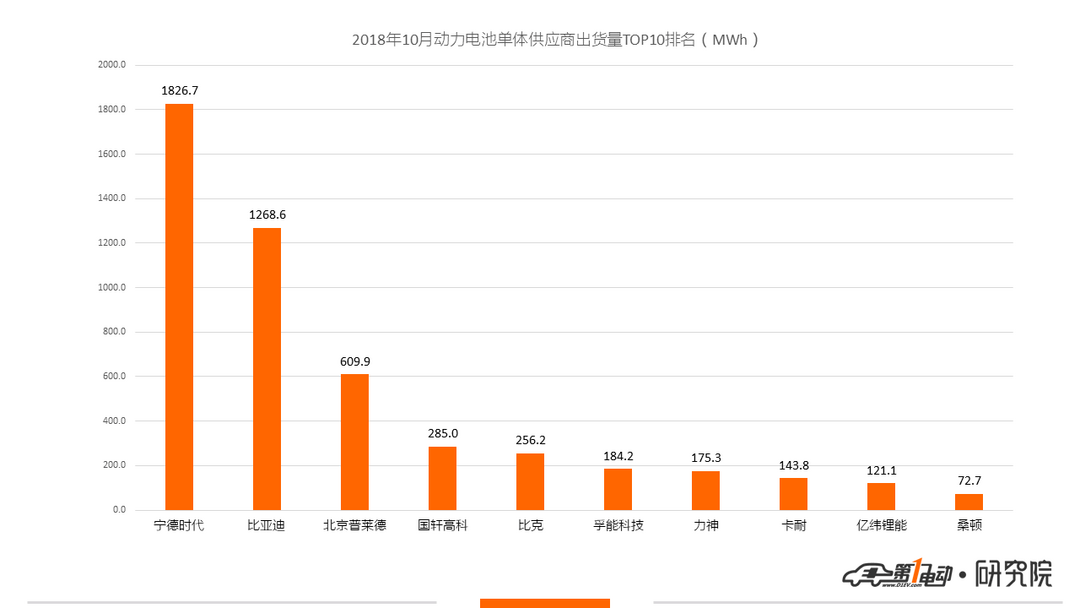Image resolution: width=1080 pixels, height=608 pixels.
Task: Click the 桑顿 axis label
Action: coord(969,525)
